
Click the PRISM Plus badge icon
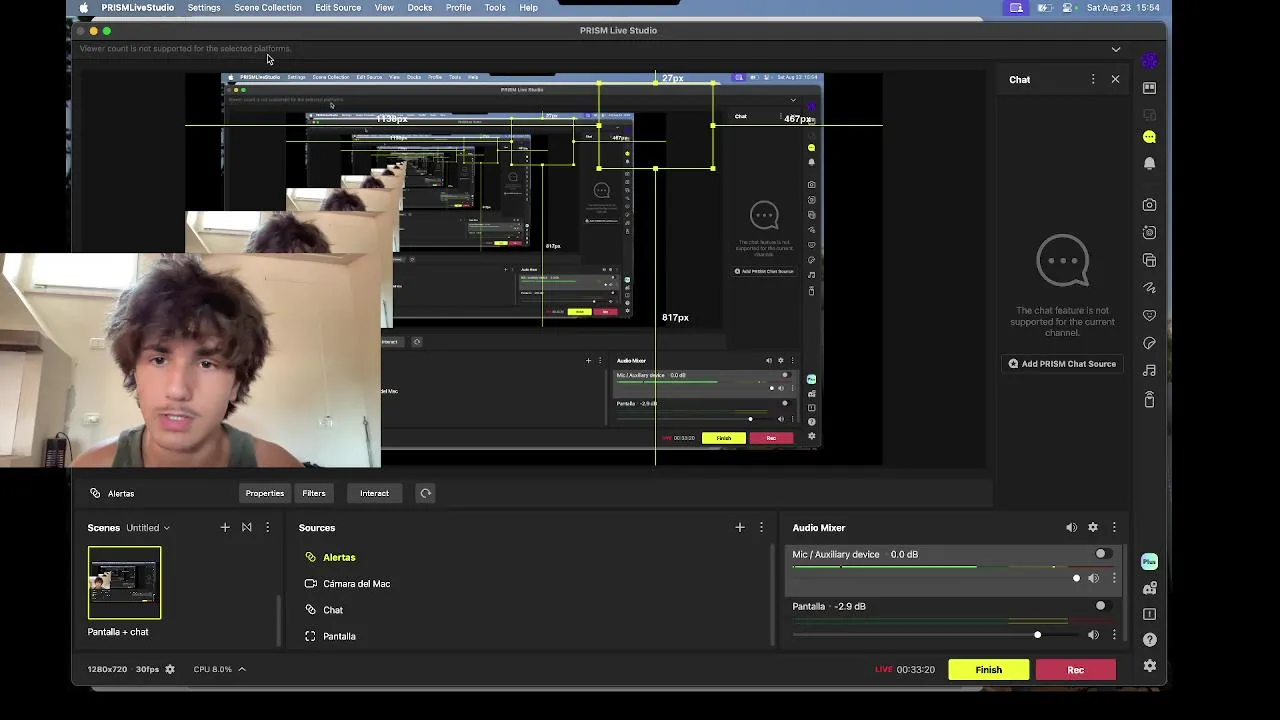tap(1149, 562)
